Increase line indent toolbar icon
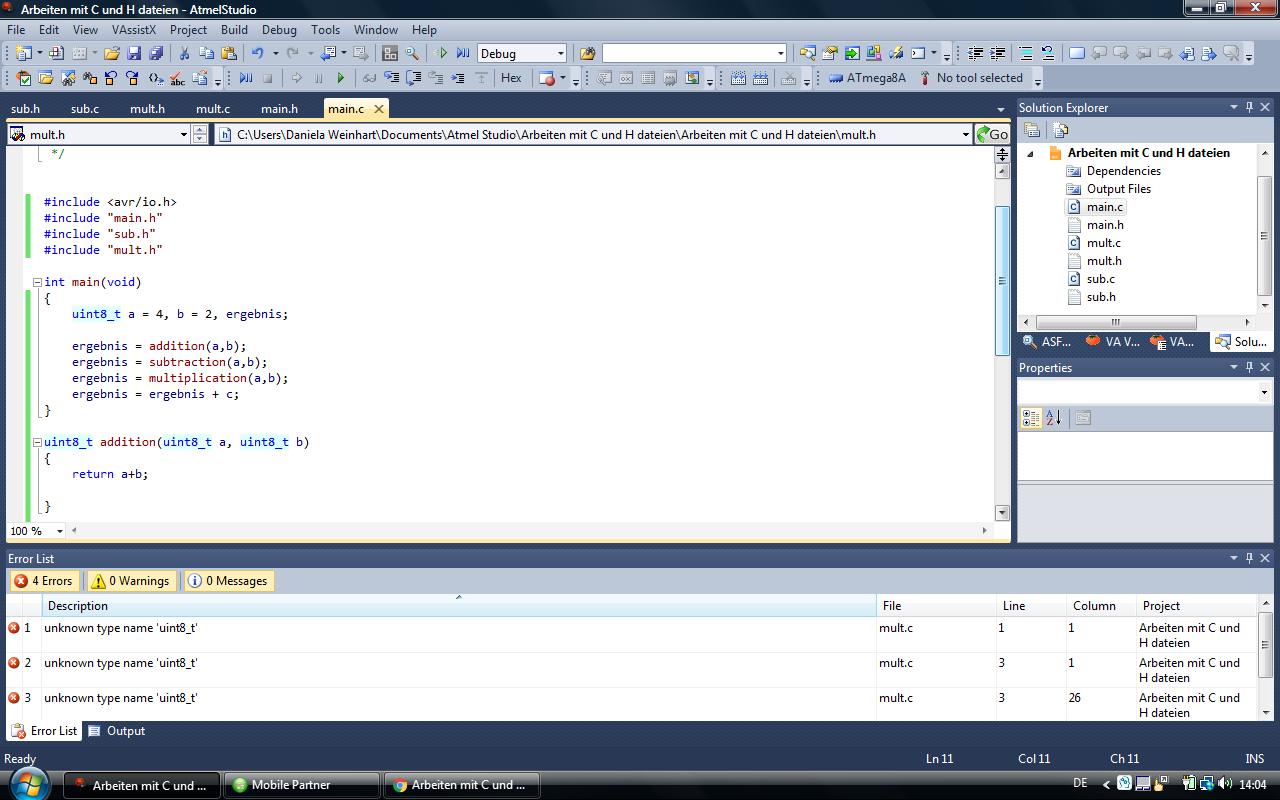Image resolution: width=1280 pixels, height=800 pixels. [997, 53]
